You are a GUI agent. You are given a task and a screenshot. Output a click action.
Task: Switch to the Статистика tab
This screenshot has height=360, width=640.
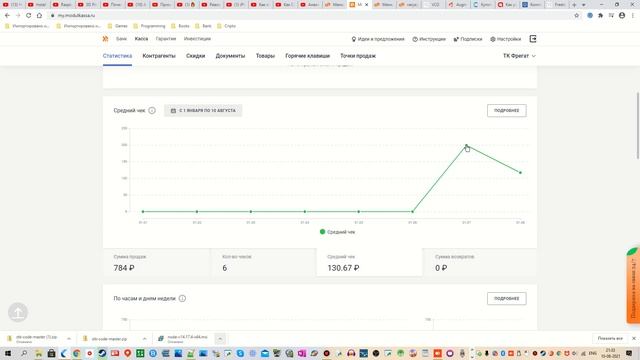117,56
